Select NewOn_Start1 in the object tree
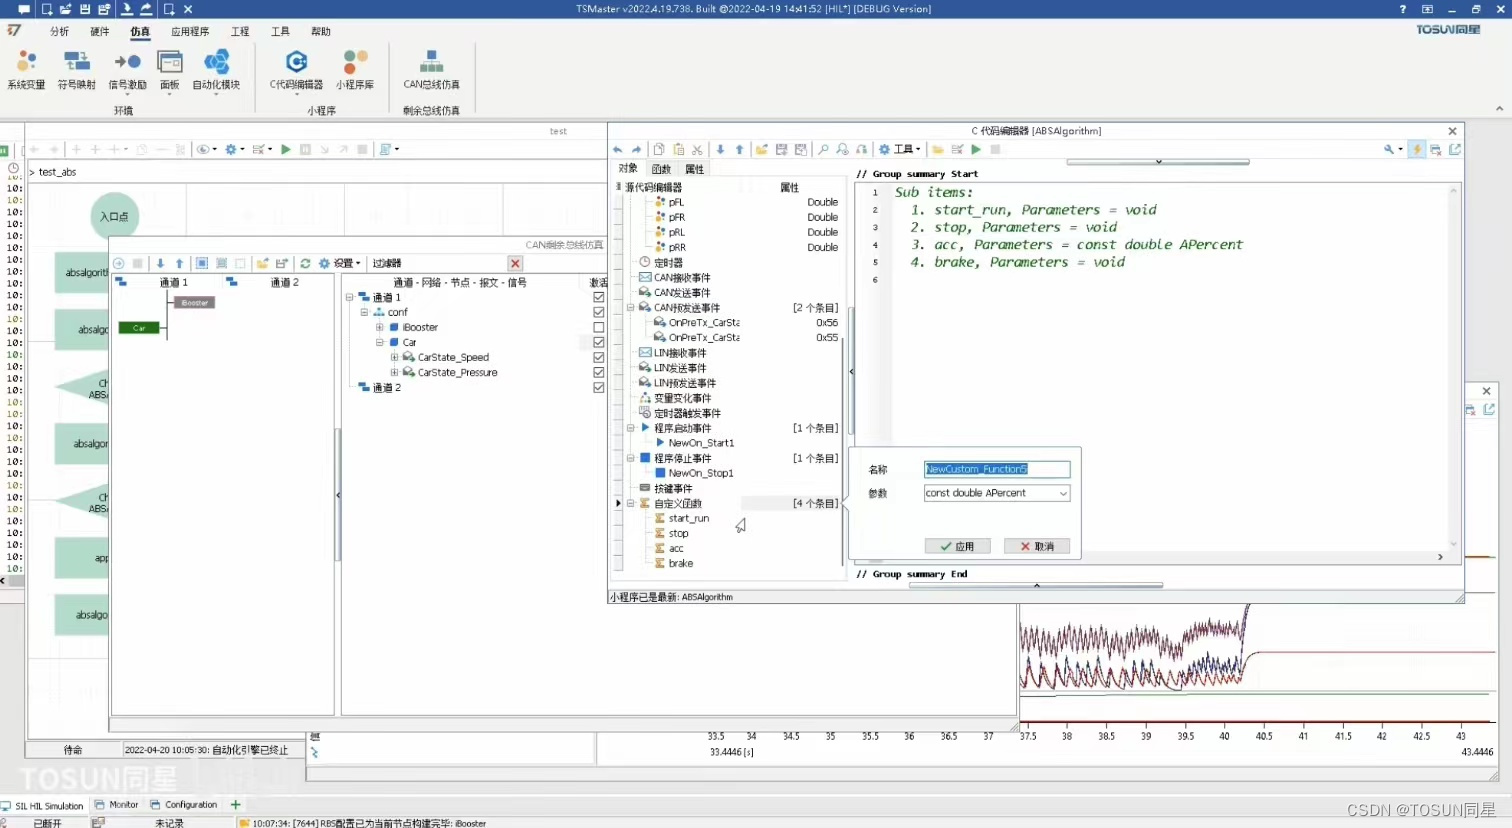 click(x=700, y=443)
